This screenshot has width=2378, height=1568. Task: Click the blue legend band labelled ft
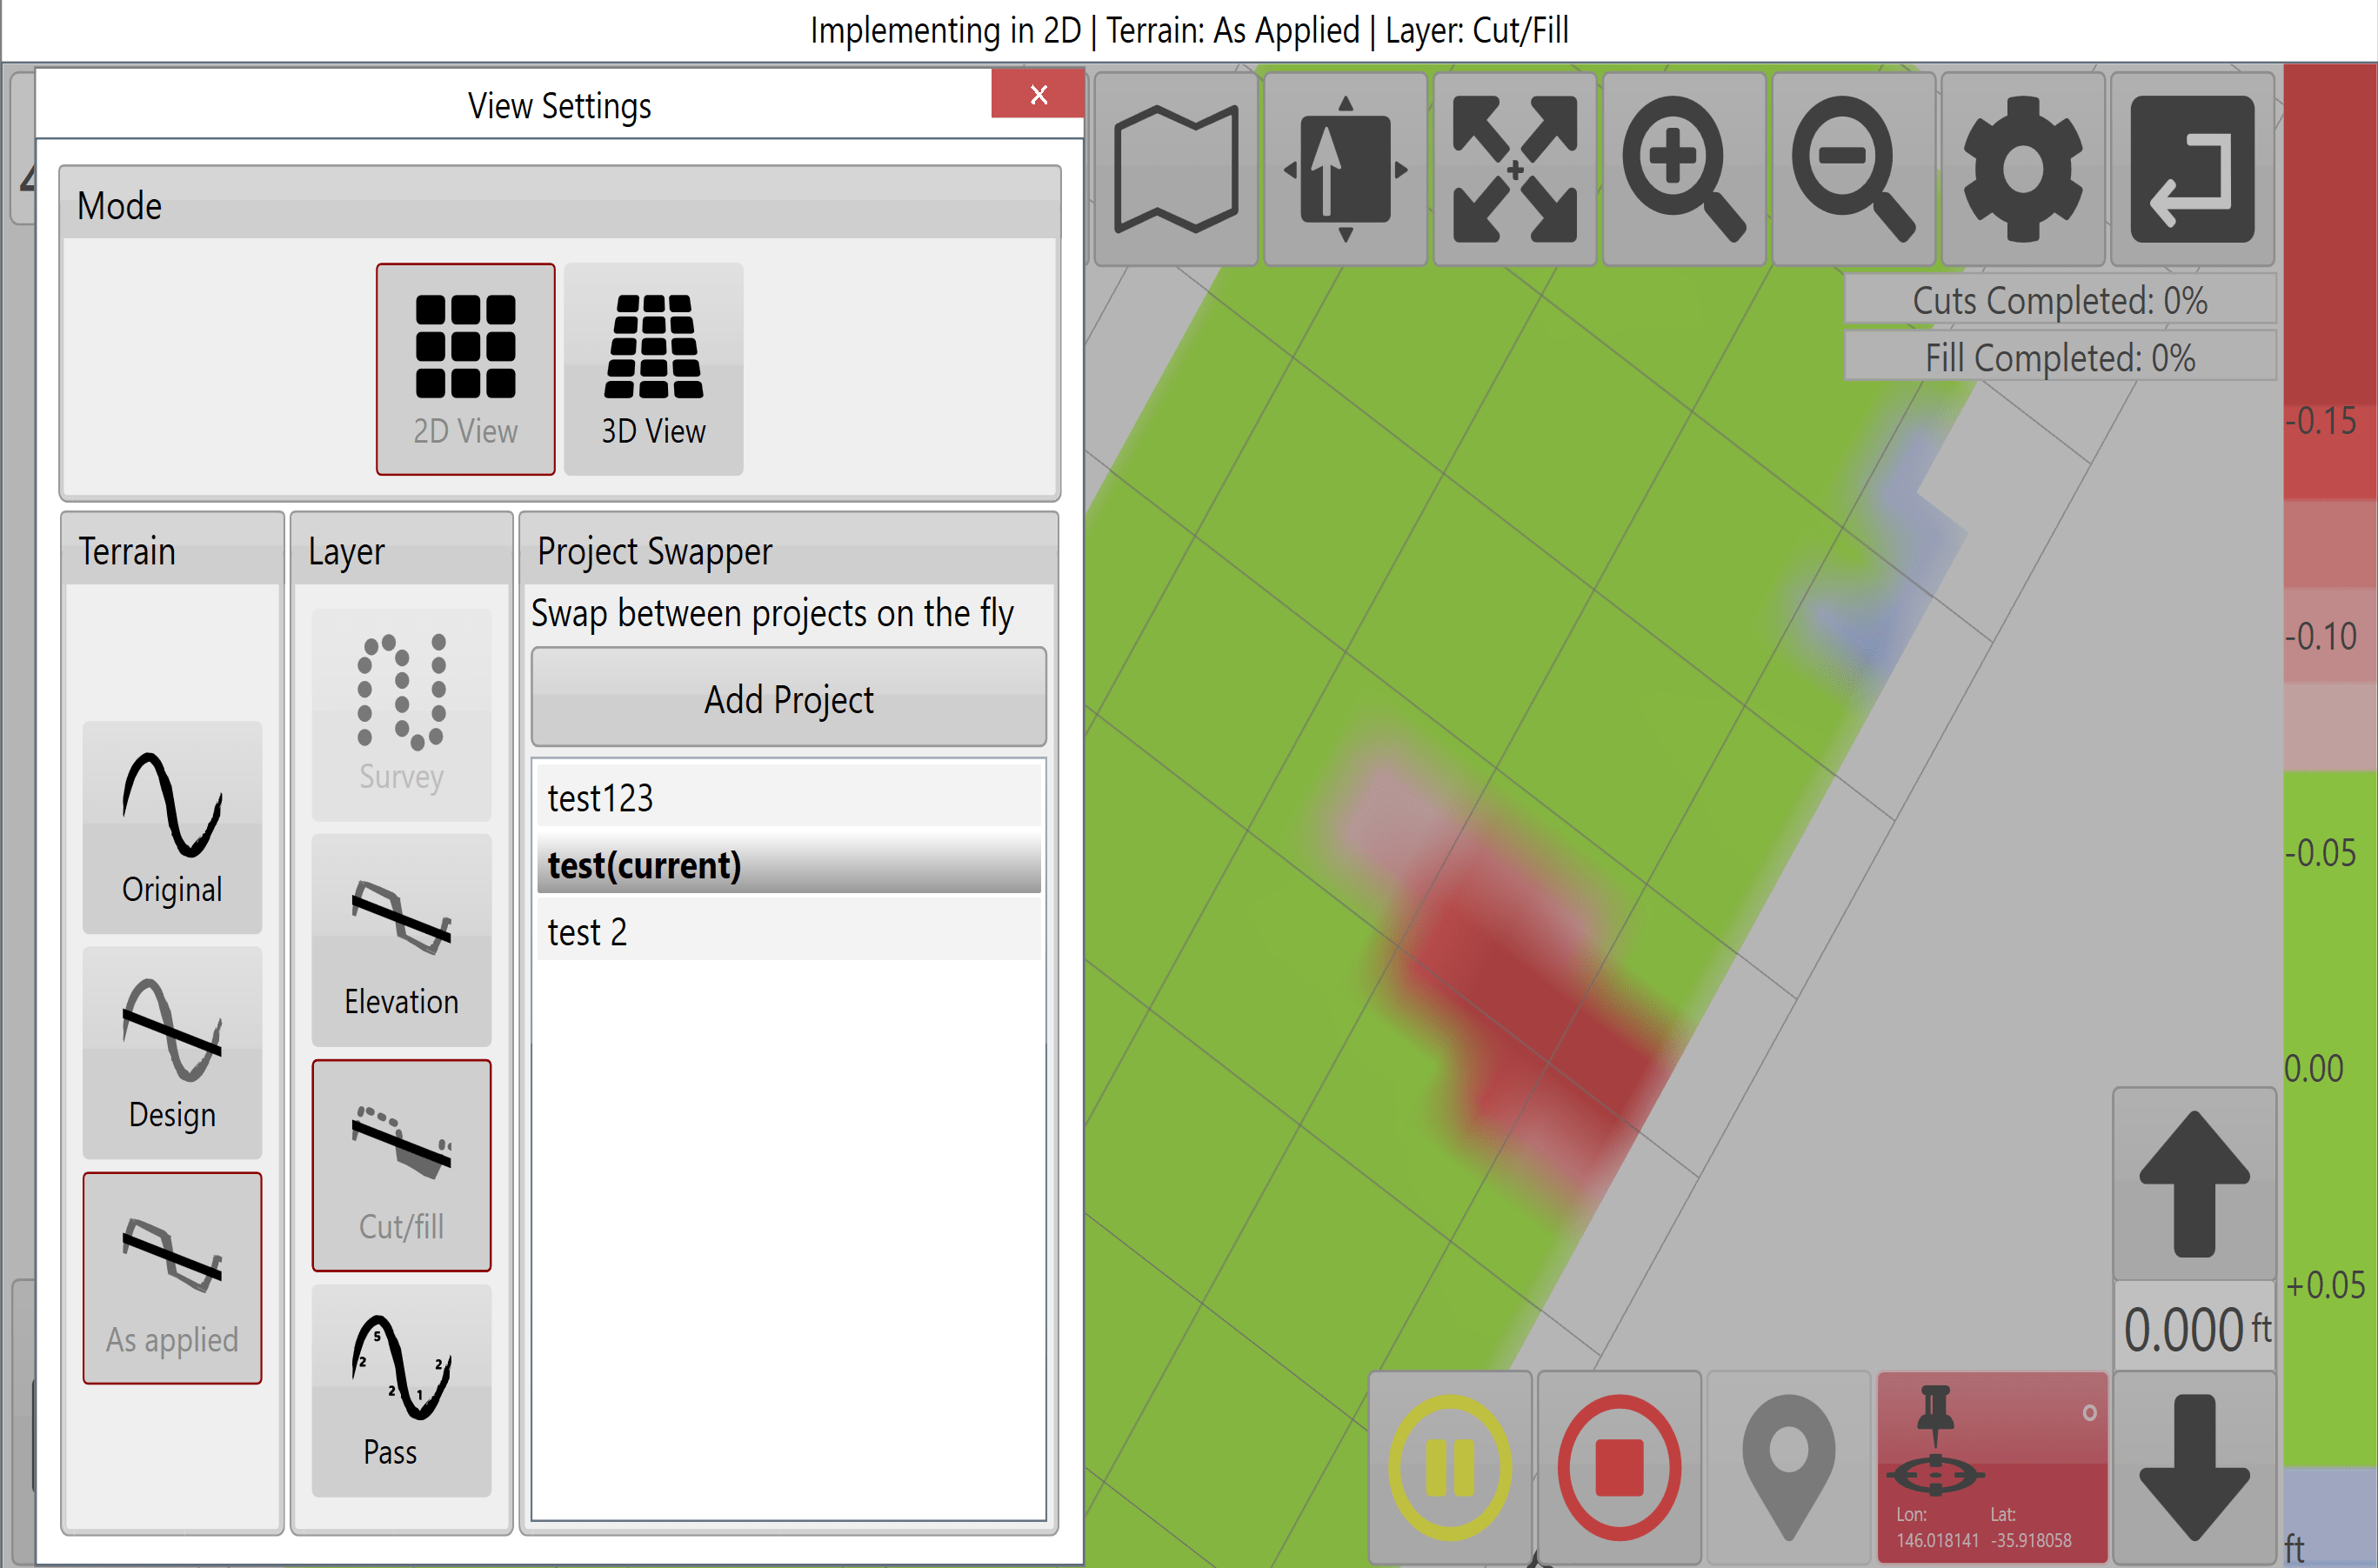point(2330,1517)
